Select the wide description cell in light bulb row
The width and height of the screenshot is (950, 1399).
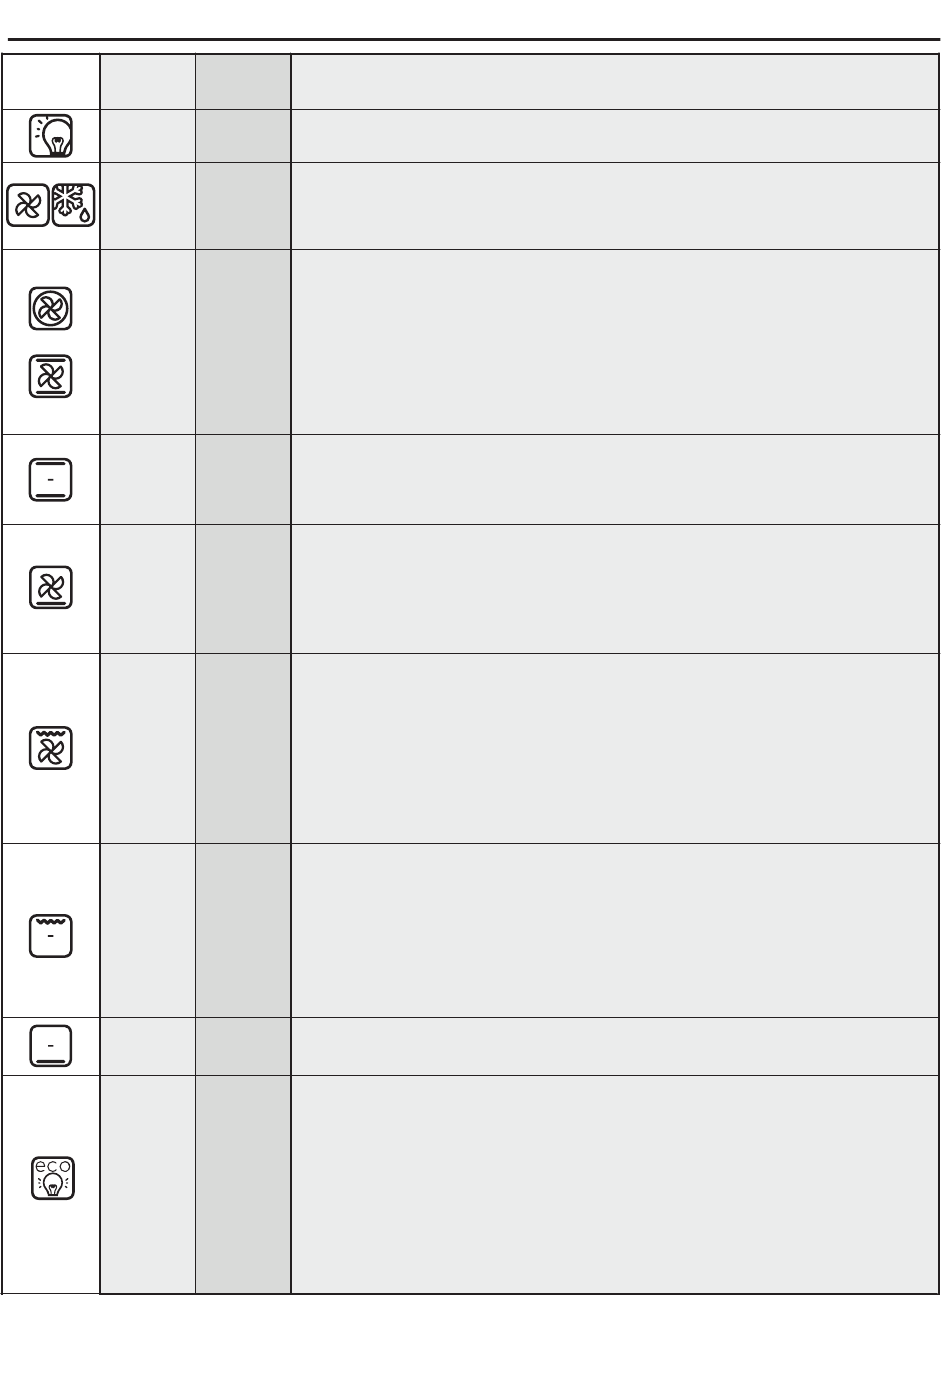(x=615, y=135)
